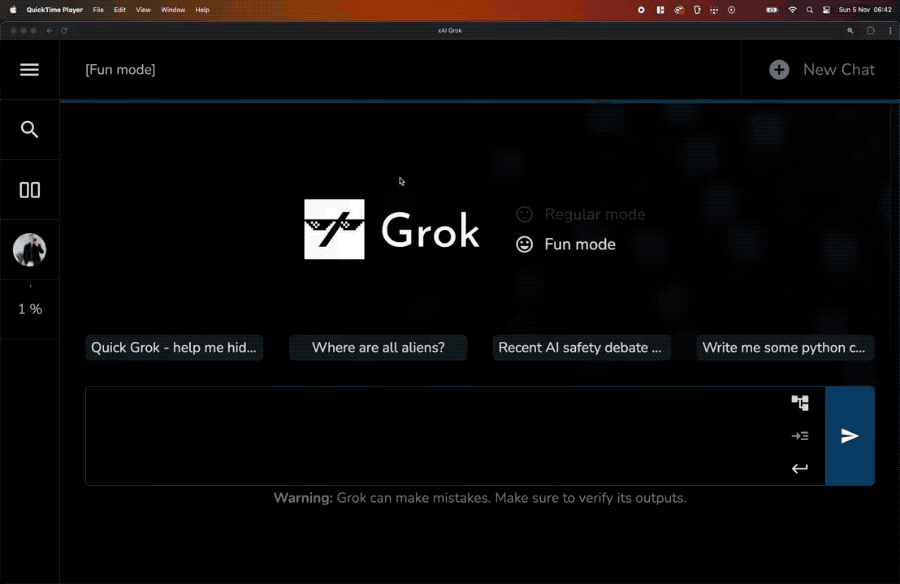The image size is (900, 584).
Task: Click the screen recording indicator in menu bar
Action: pyautogui.click(x=641, y=10)
